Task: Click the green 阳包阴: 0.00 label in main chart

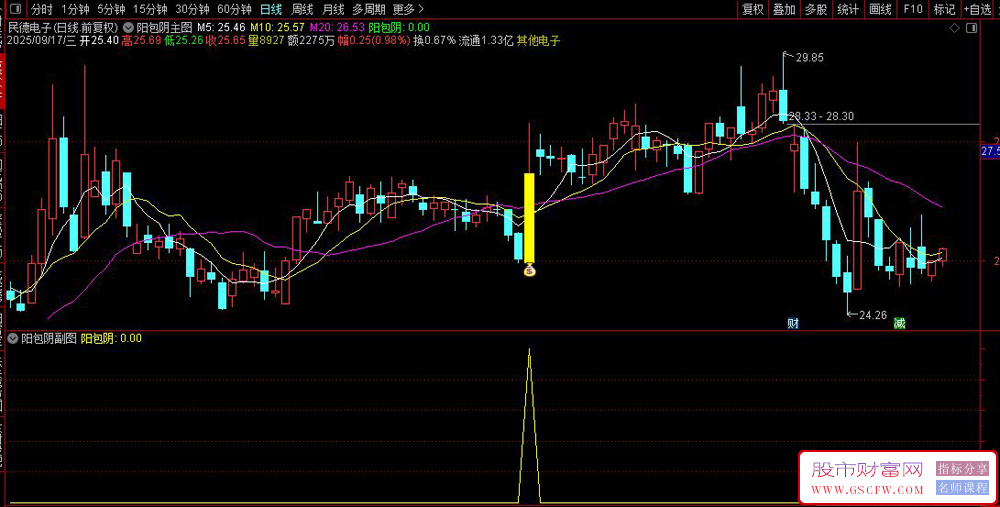Action: coord(399,28)
